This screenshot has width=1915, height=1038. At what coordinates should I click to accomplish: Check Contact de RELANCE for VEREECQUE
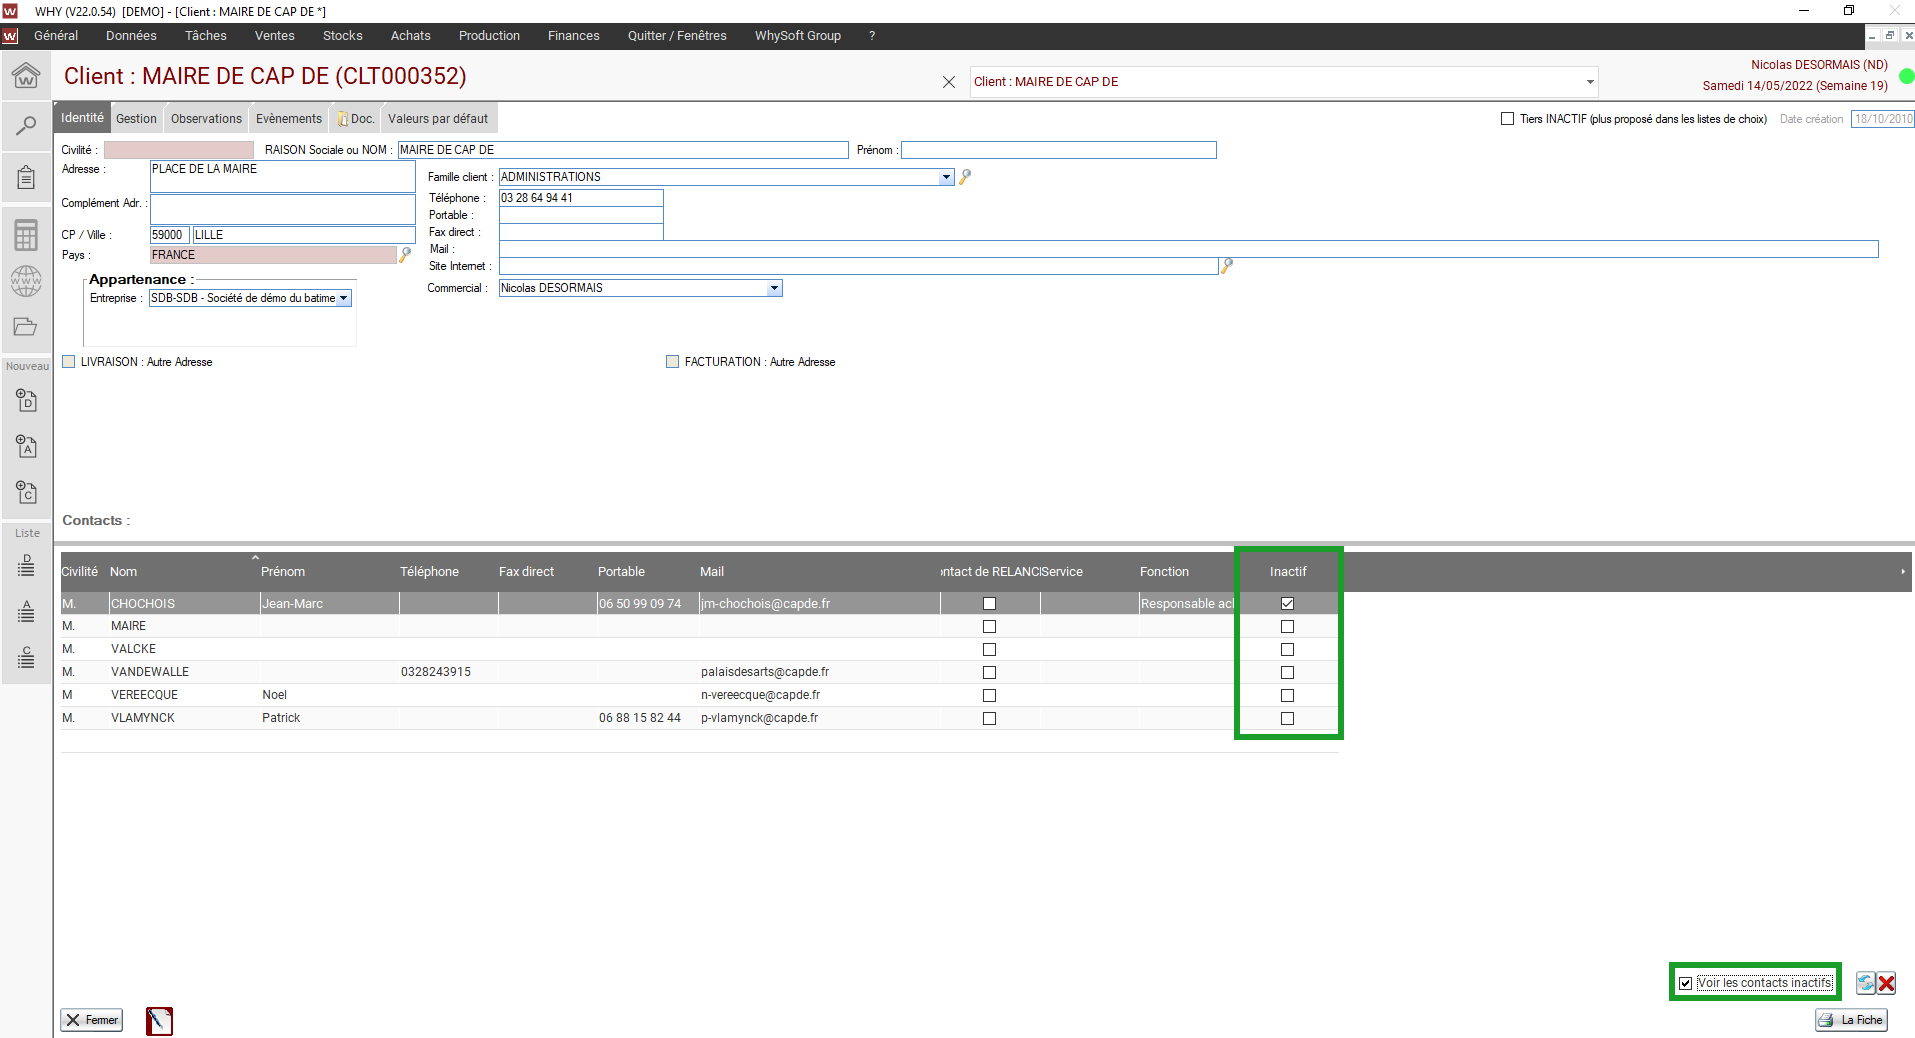[x=990, y=696]
